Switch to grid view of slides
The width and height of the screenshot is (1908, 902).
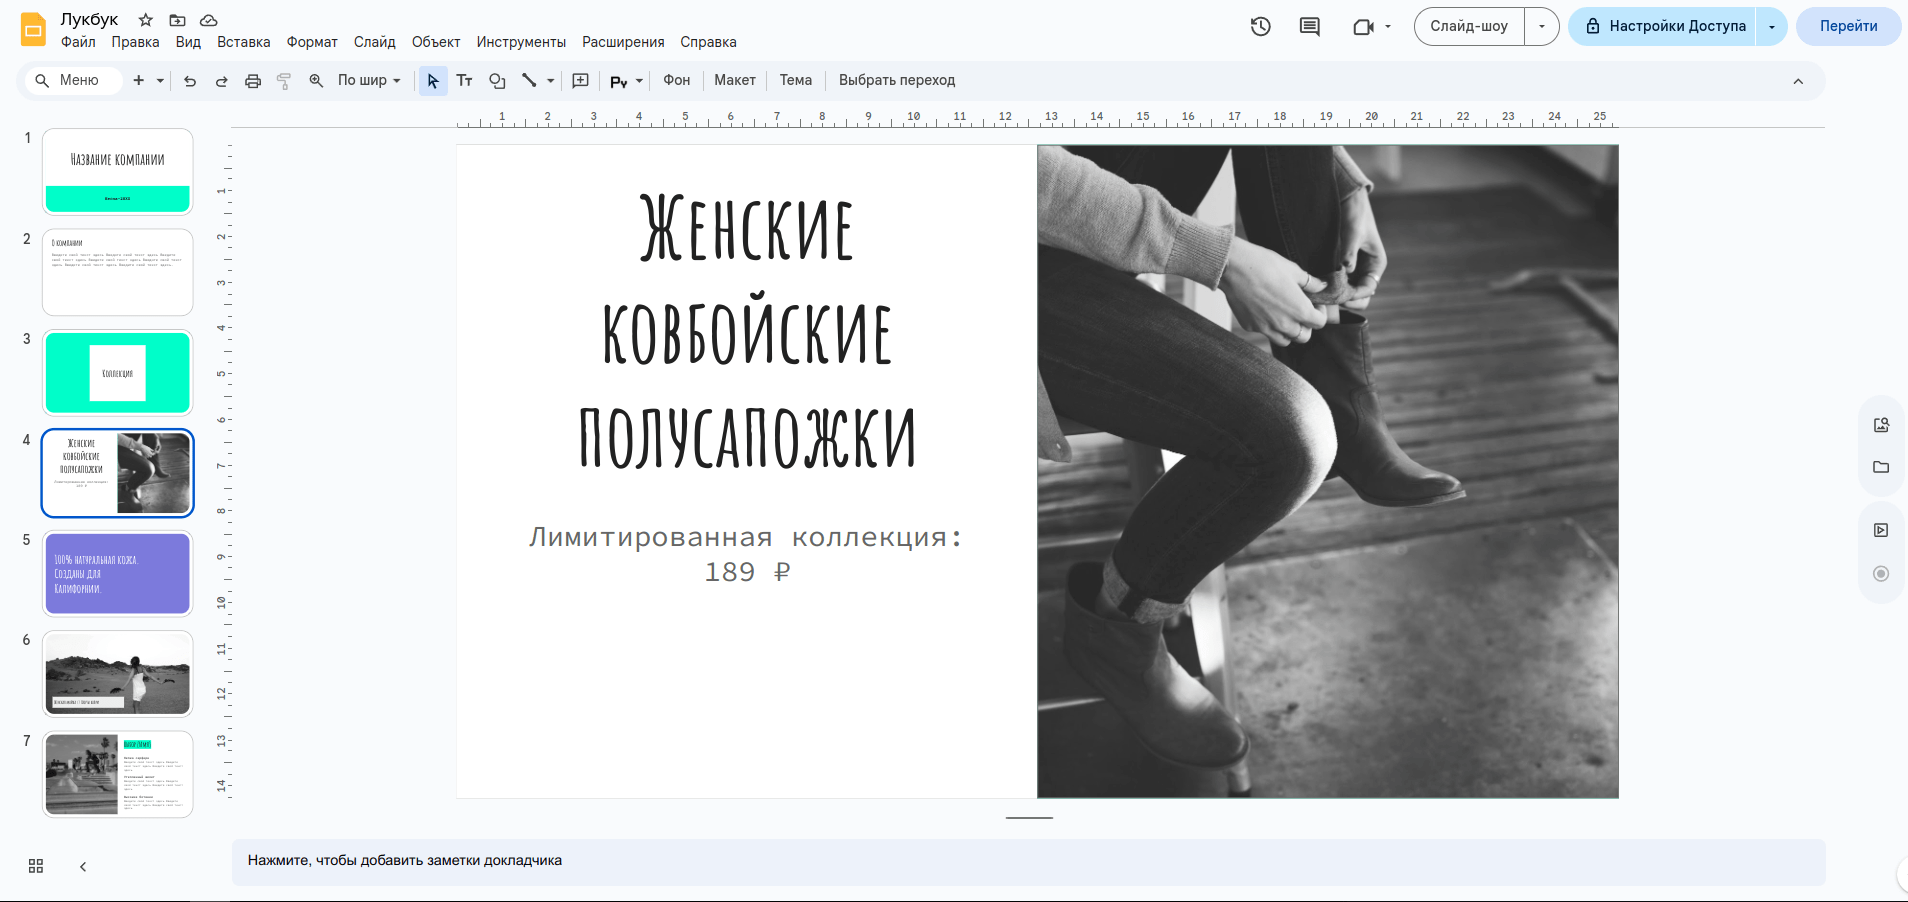pos(36,866)
